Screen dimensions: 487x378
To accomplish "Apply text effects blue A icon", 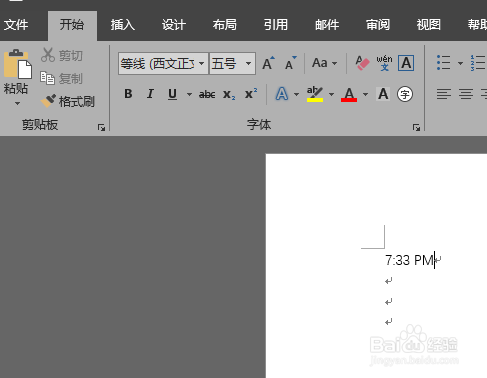I will [282, 94].
